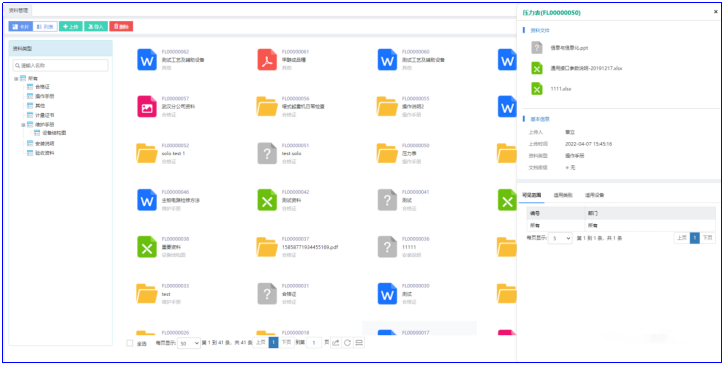Open PDF file icon for FL00000061
Screen dimensions: 725x365
[x=267, y=60]
